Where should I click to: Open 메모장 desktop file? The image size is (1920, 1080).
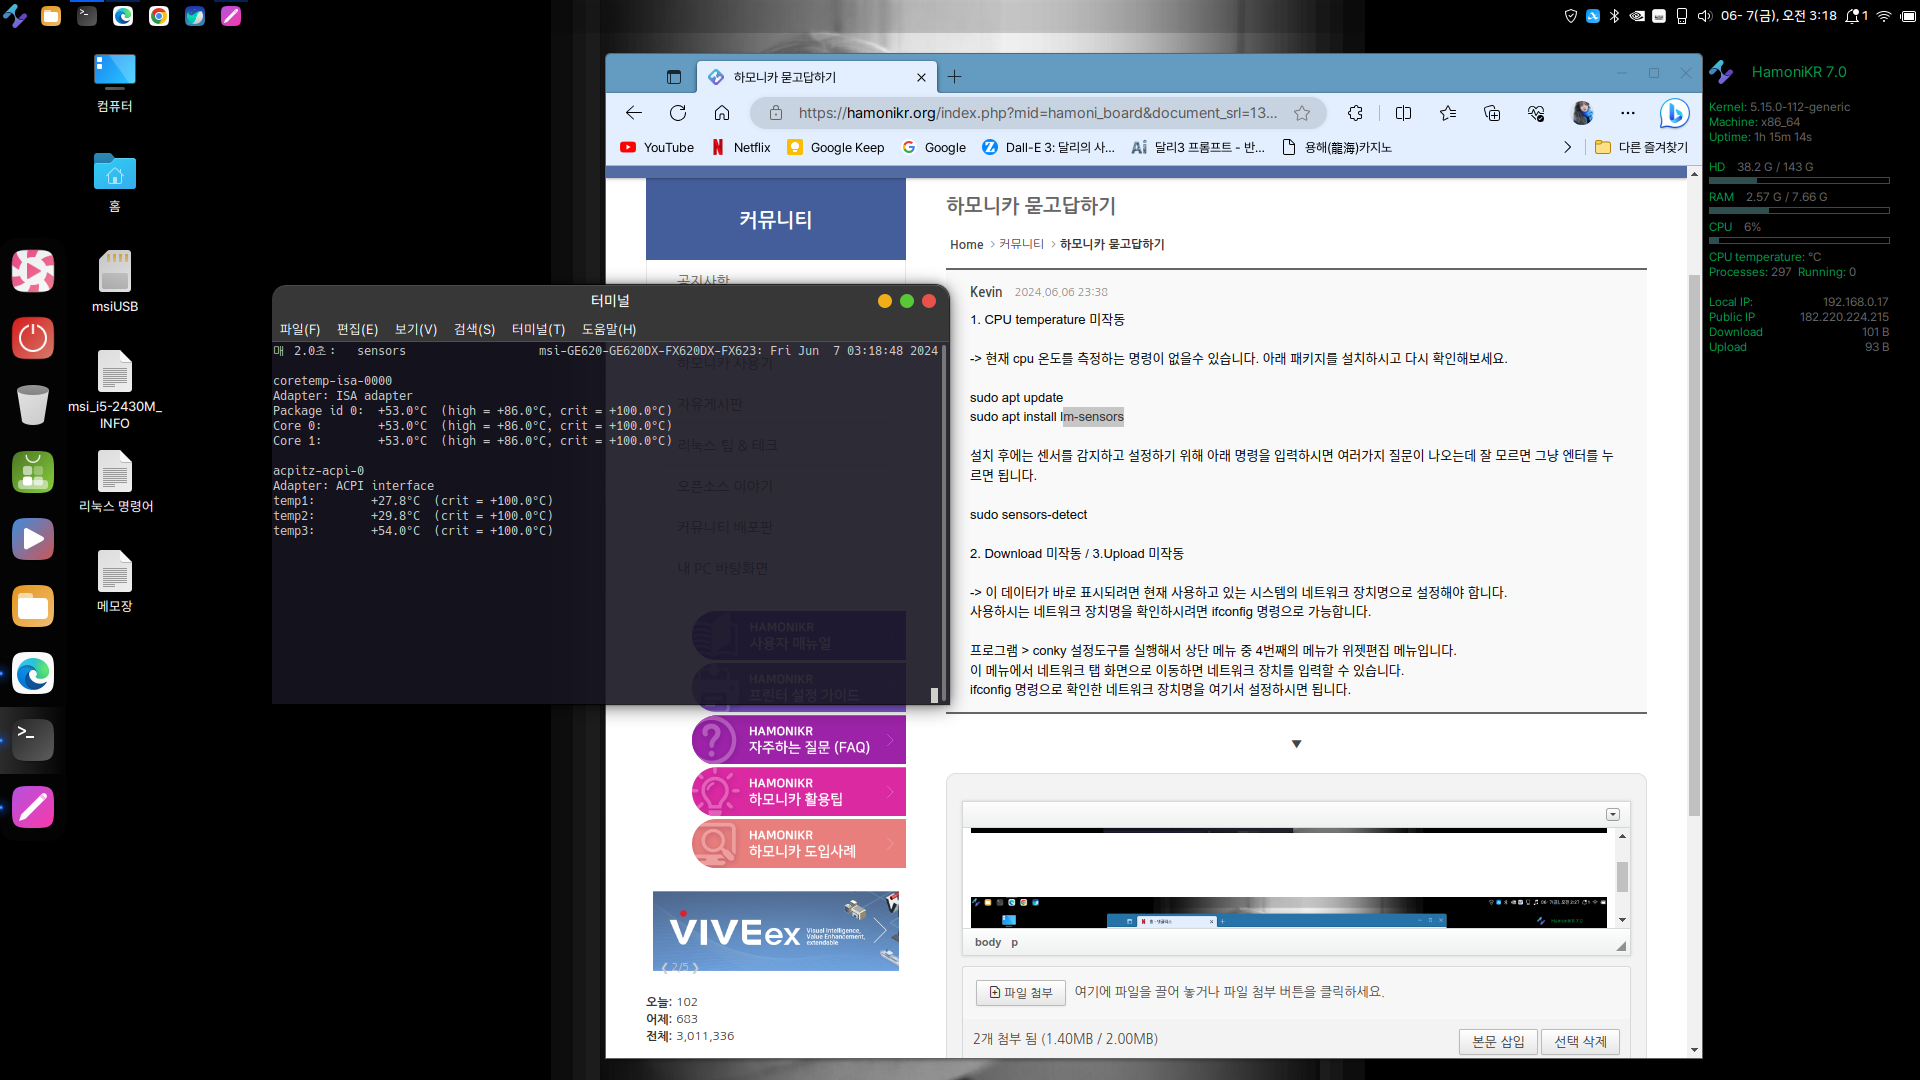[x=115, y=581]
